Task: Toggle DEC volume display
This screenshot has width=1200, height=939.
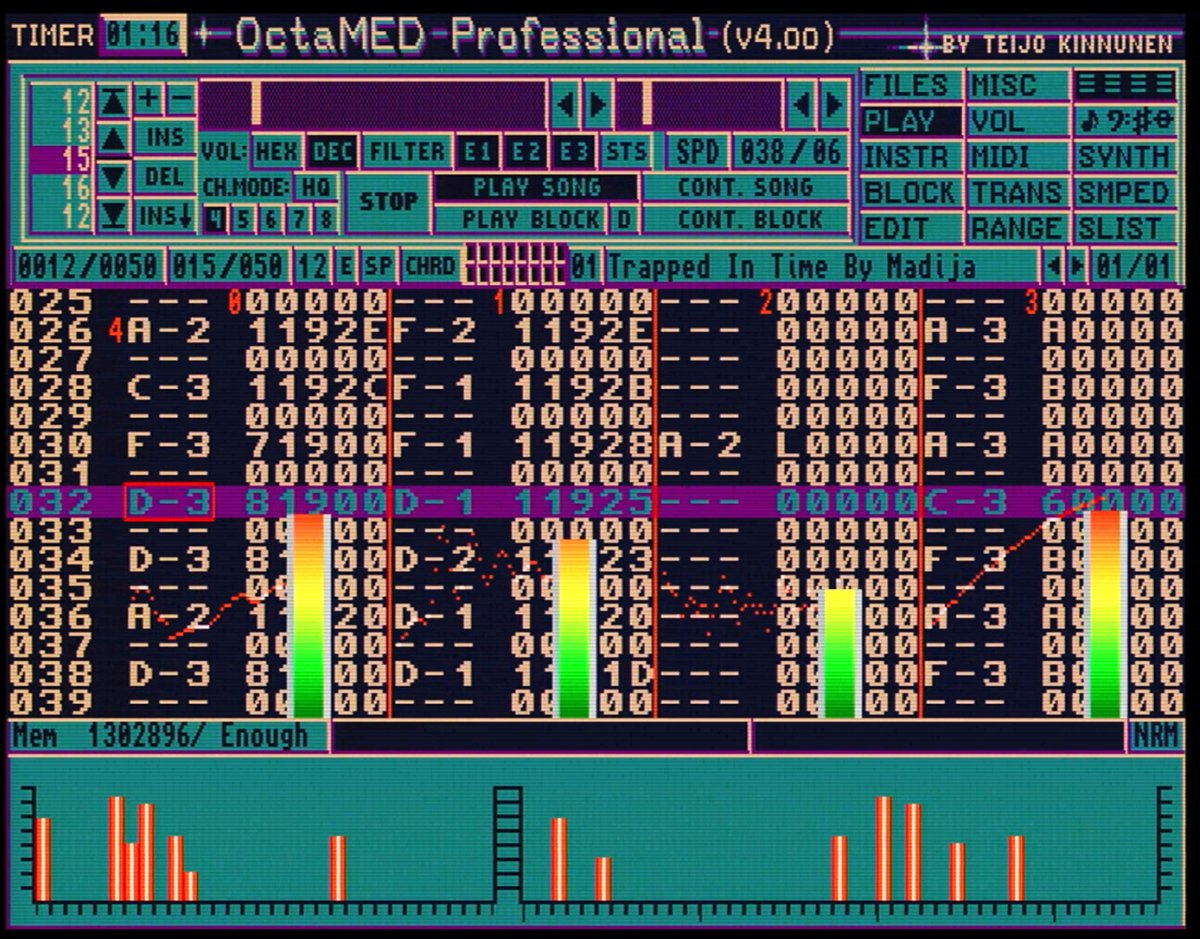Action: pyautogui.click(x=330, y=152)
